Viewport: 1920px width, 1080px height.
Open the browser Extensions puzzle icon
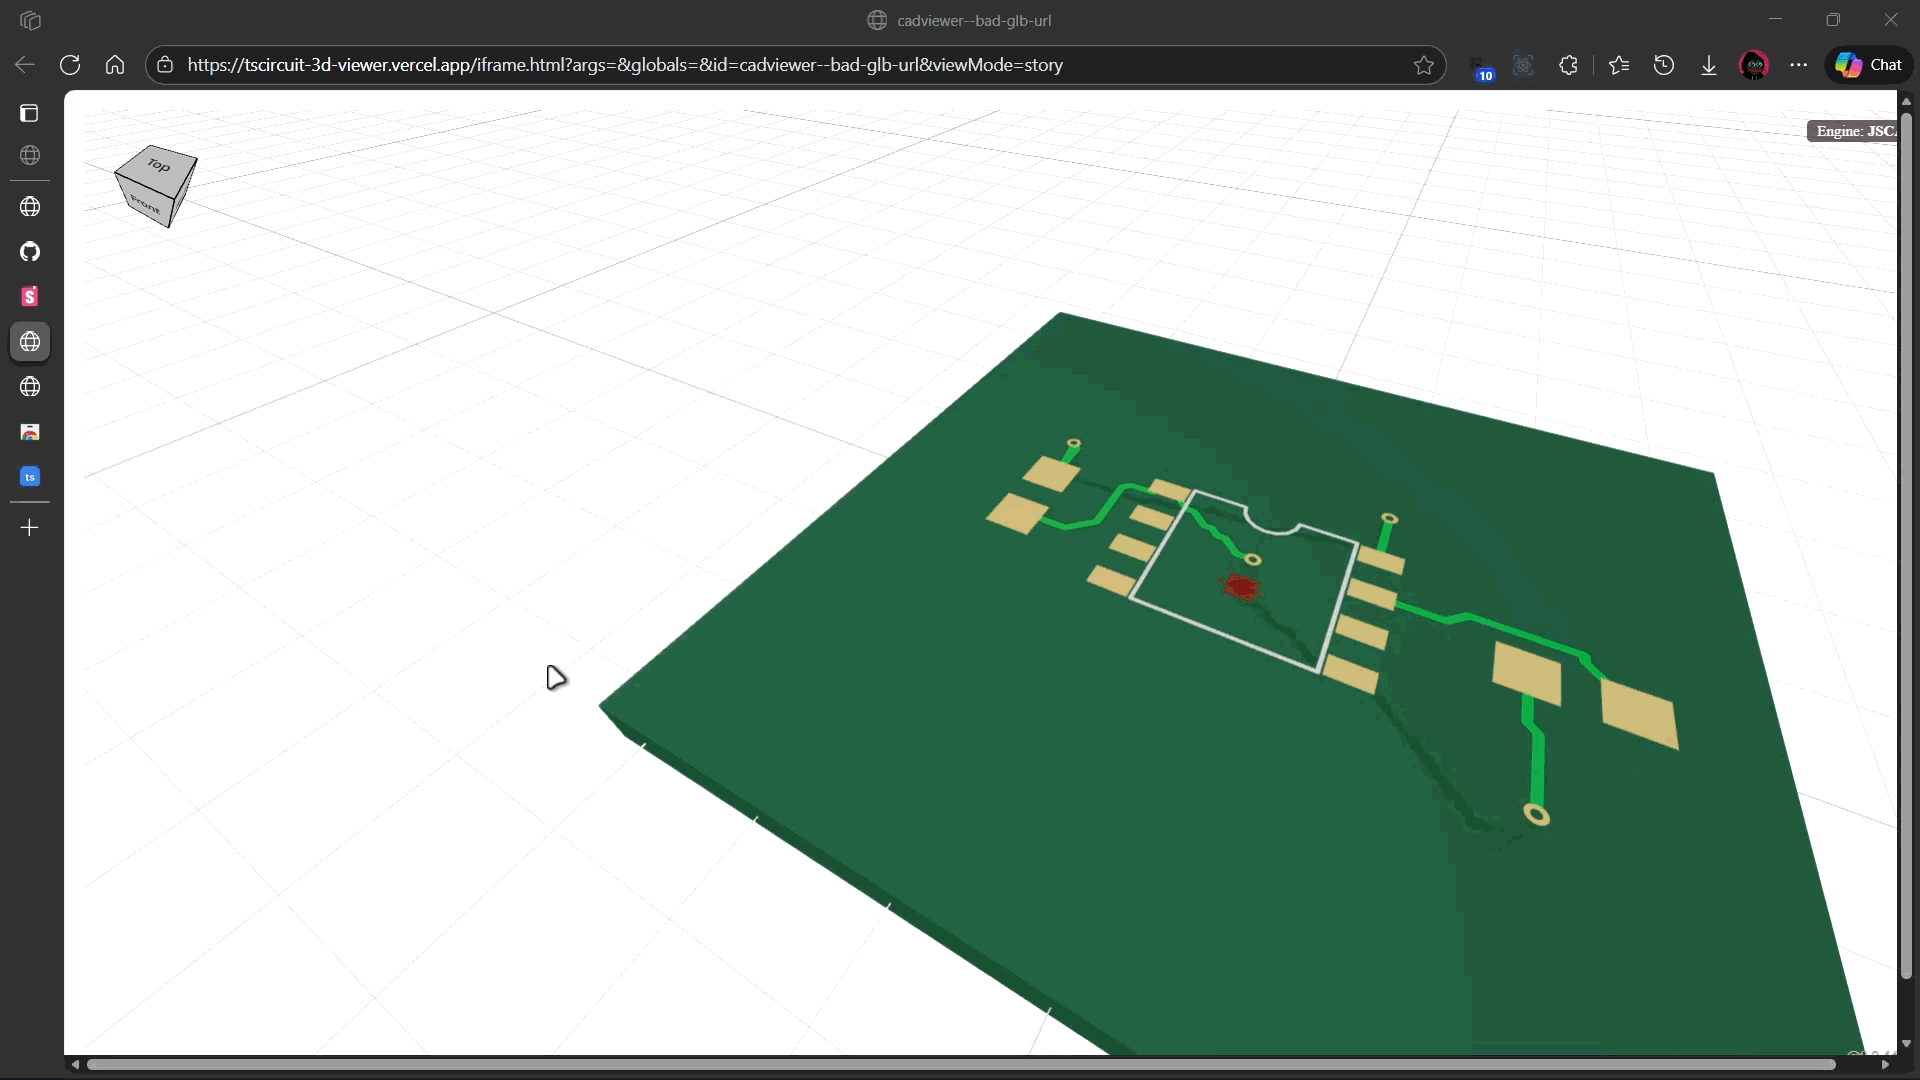[x=1568, y=65]
